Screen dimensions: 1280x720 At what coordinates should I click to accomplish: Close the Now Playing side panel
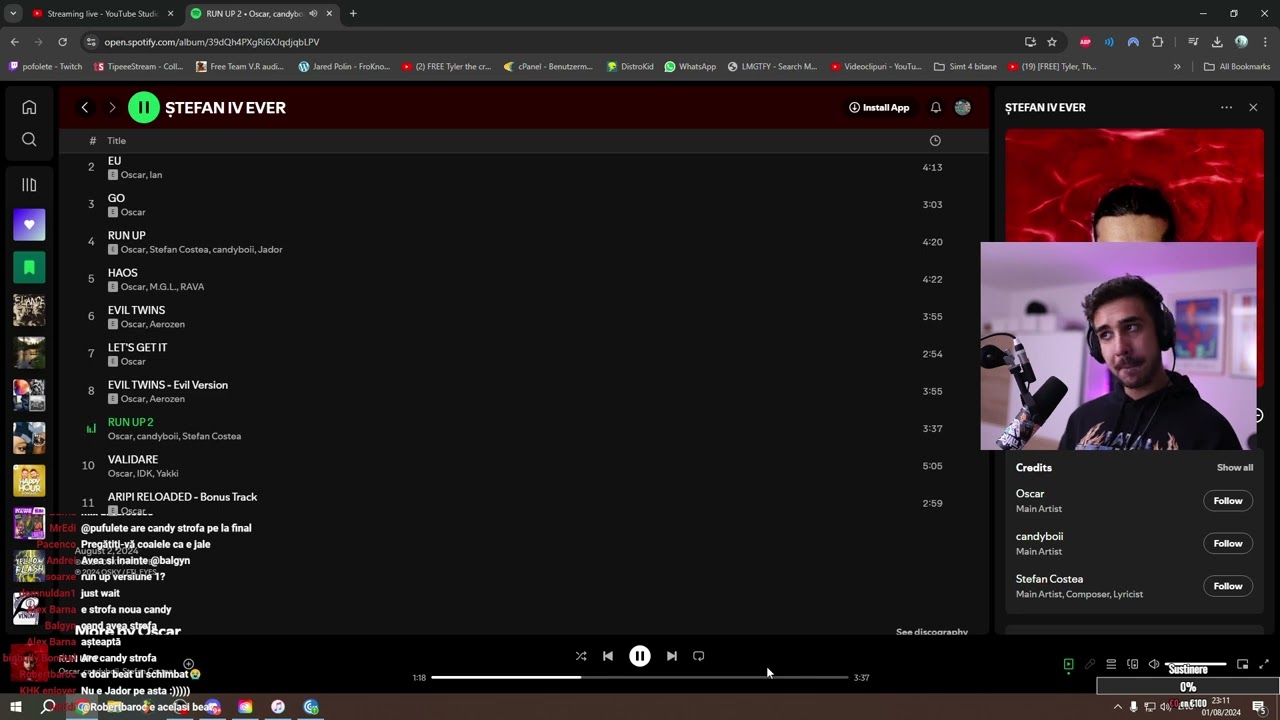1253,107
